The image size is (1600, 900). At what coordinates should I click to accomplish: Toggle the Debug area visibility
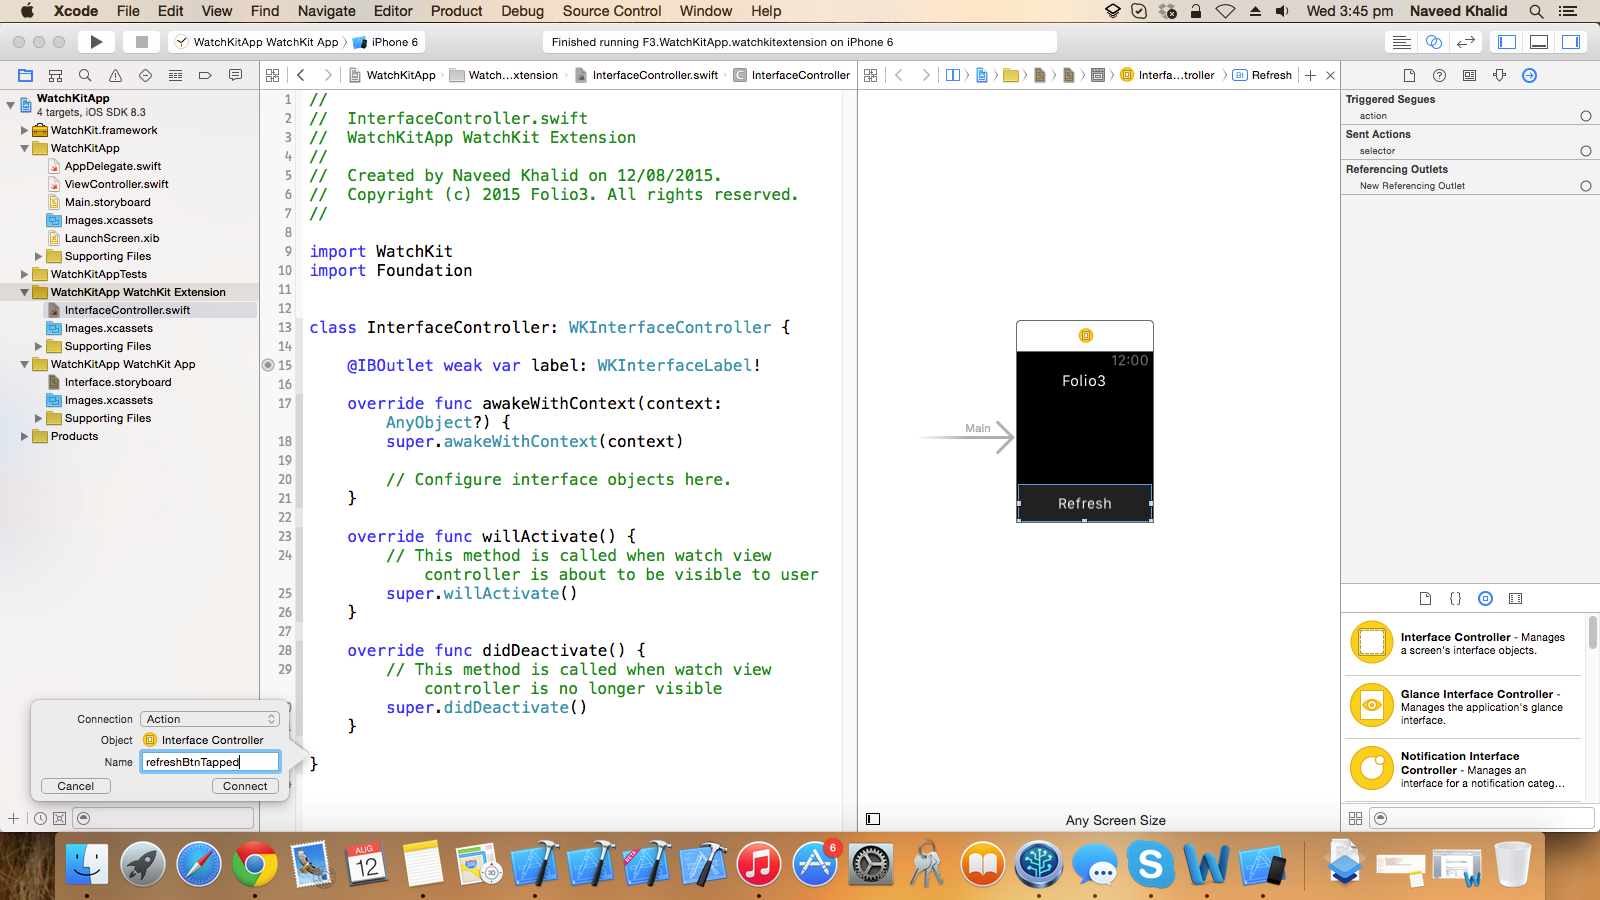(x=1537, y=42)
